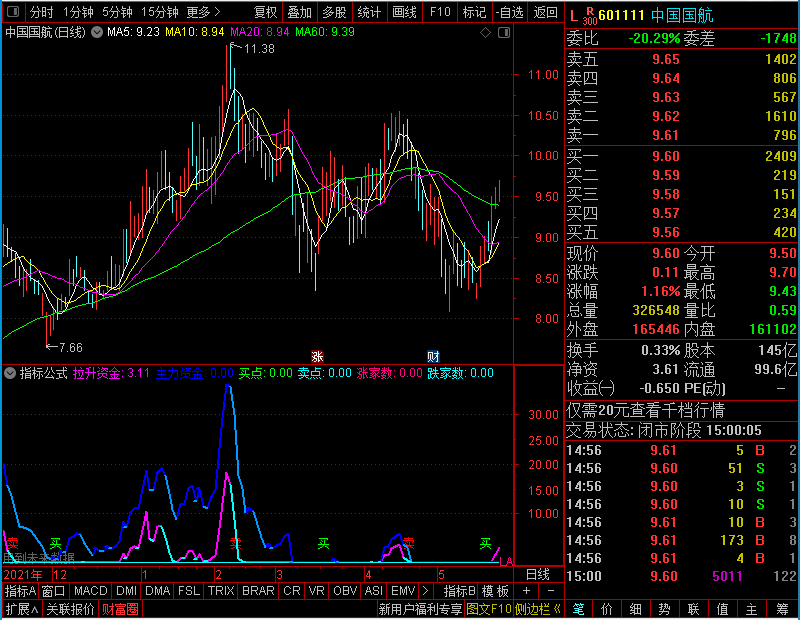The height and width of the screenshot is (620, 800).
Task: Click the 财 marker on the timeline
Action: 433,356
